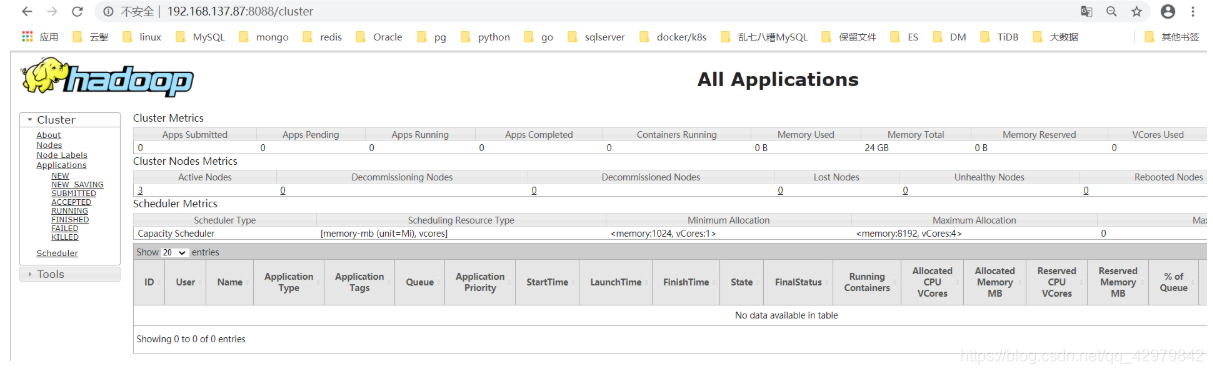Image resolution: width=1213 pixels, height=374 pixels.
Task: Open the Scheduler sidebar link
Action: pos(57,253)
